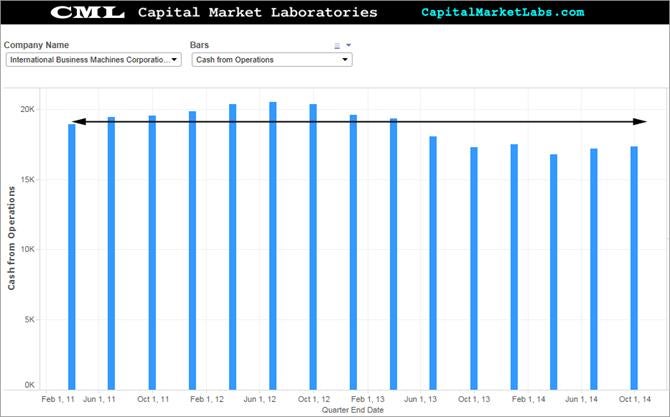Click the 10K y-axis label

point(28,250)
